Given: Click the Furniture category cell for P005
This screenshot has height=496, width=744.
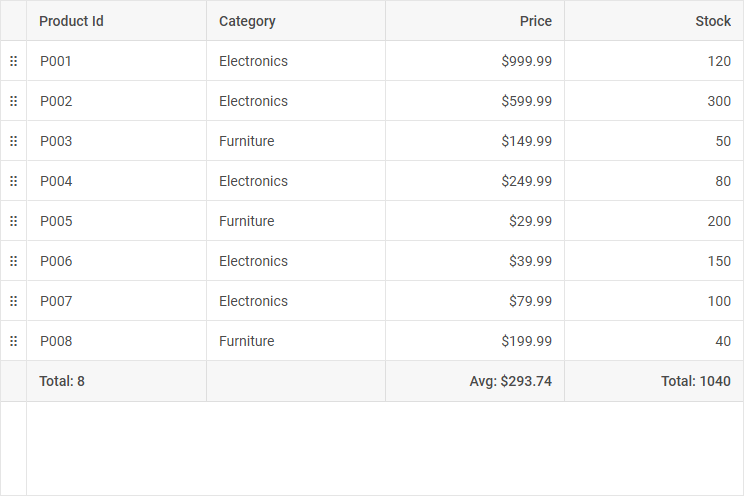Looking at the screenshot, I should (246, 221).
